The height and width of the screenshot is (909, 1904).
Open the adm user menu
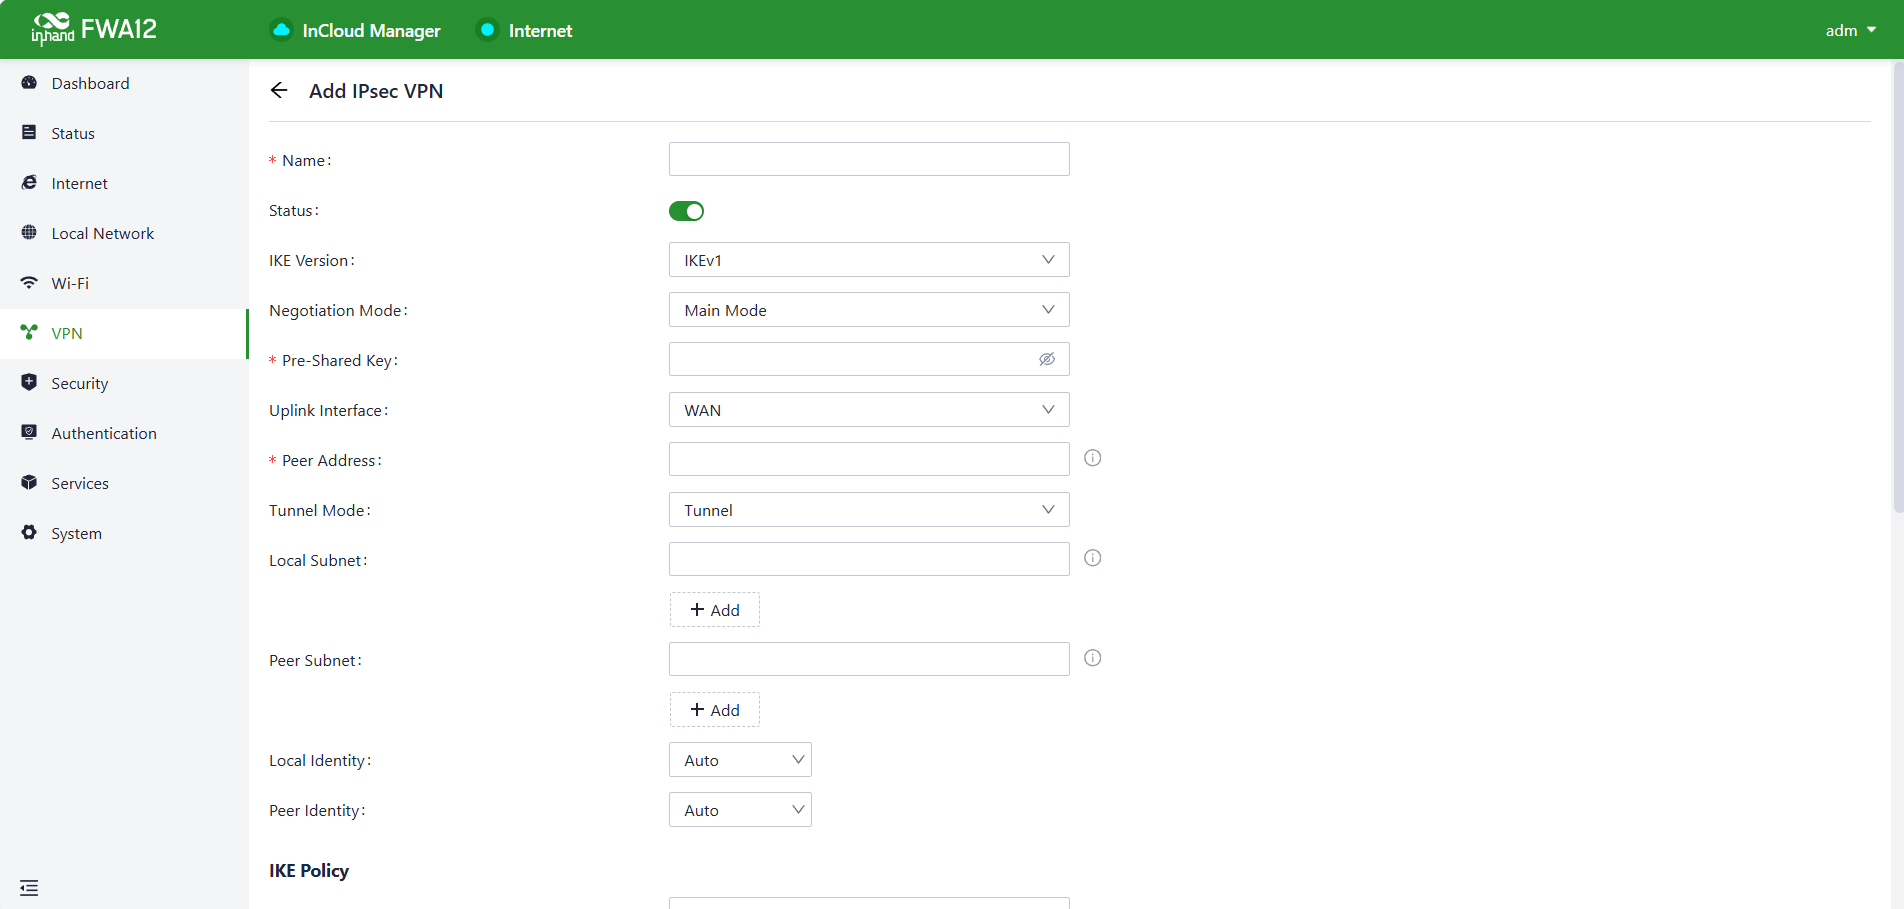[x=1849, y=31]
